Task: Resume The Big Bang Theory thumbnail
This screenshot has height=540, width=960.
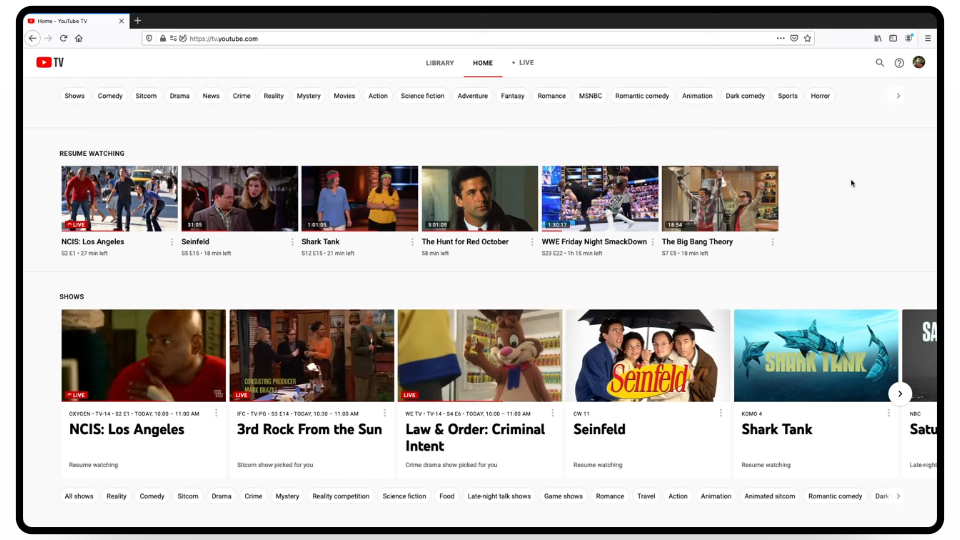Action: [720, 198]
